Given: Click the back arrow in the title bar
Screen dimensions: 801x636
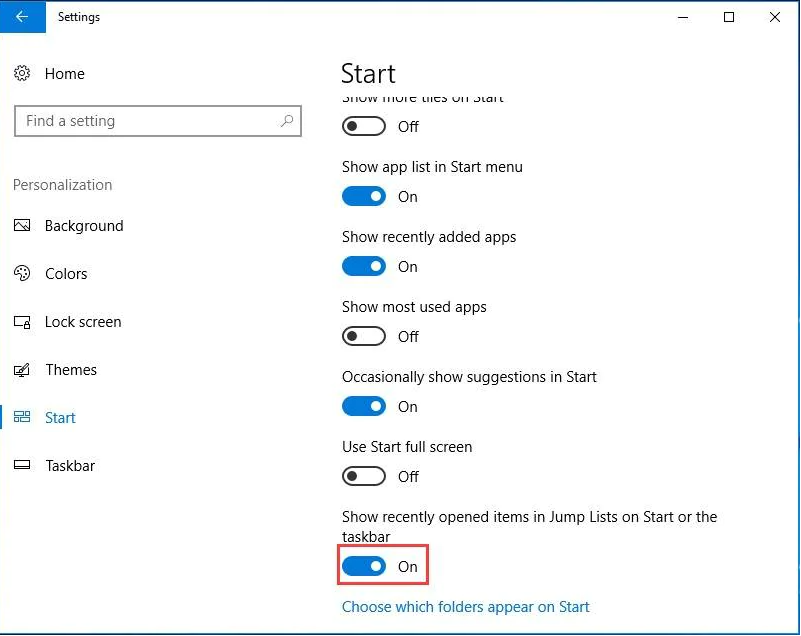Looking at the screenshot, I should 22,17.
